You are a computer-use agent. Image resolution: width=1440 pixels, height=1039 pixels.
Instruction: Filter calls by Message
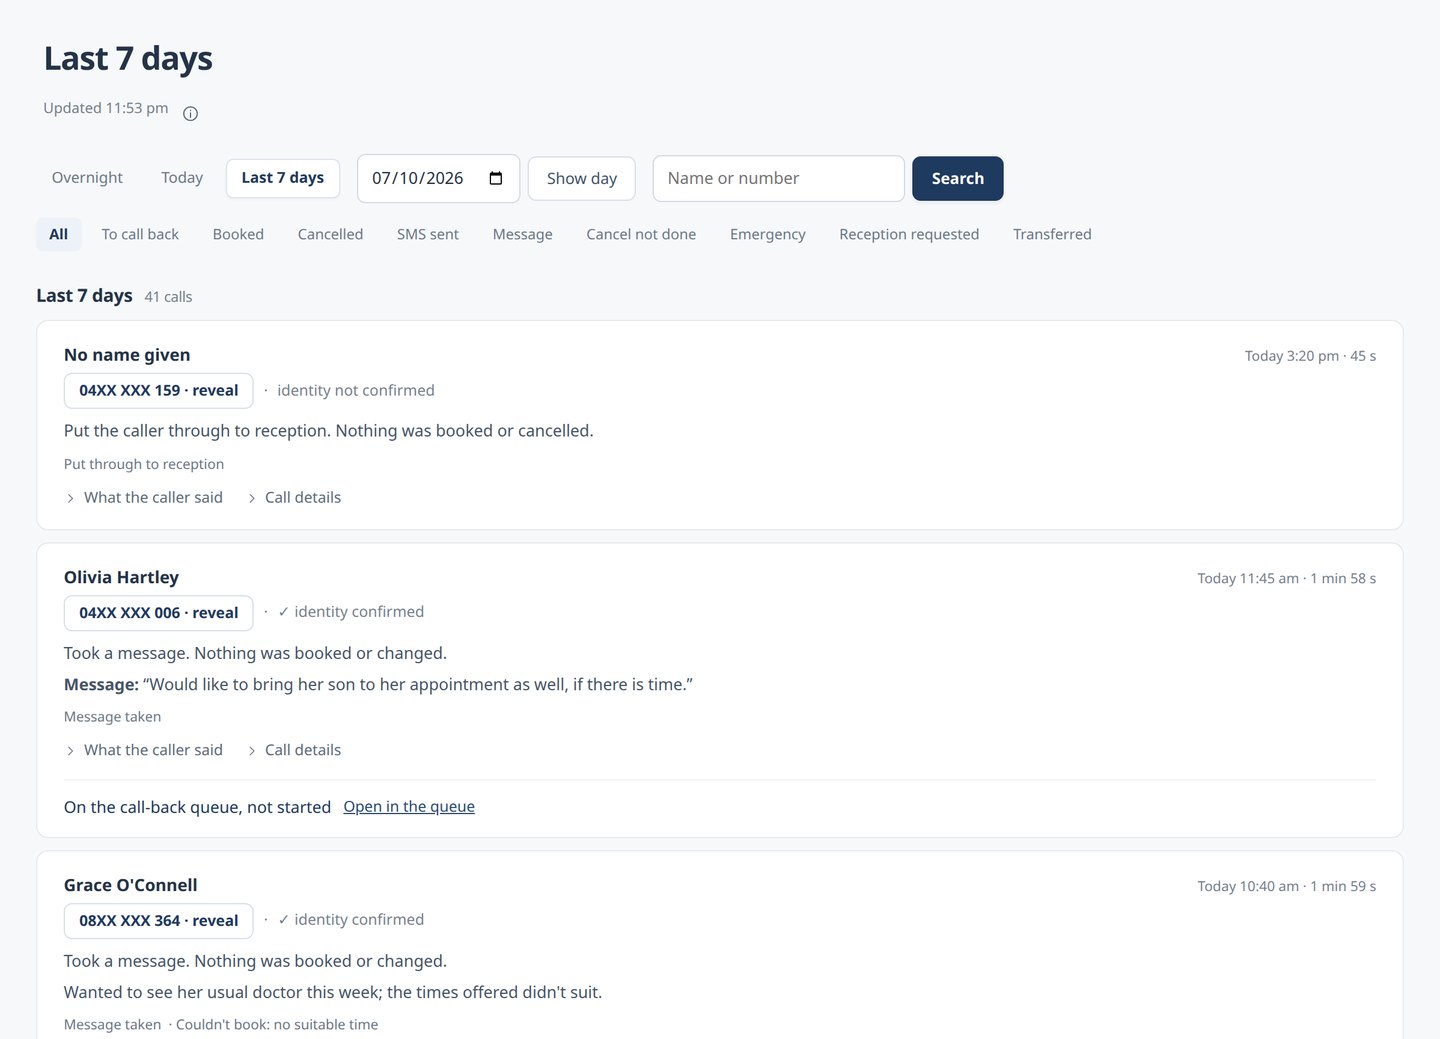523,234
